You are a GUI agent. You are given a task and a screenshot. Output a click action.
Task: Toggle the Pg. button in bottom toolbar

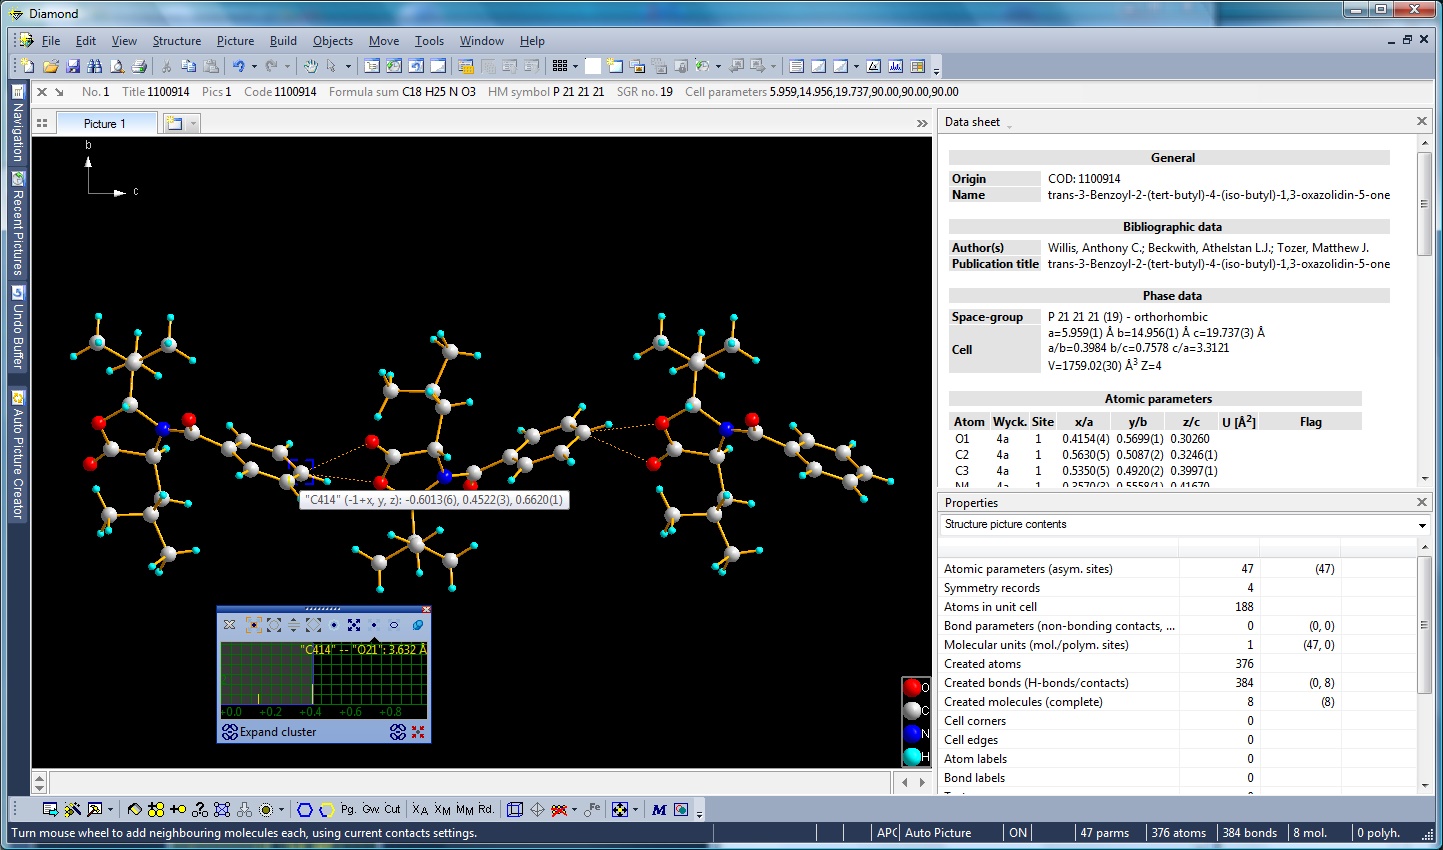[x=348, y=809]
